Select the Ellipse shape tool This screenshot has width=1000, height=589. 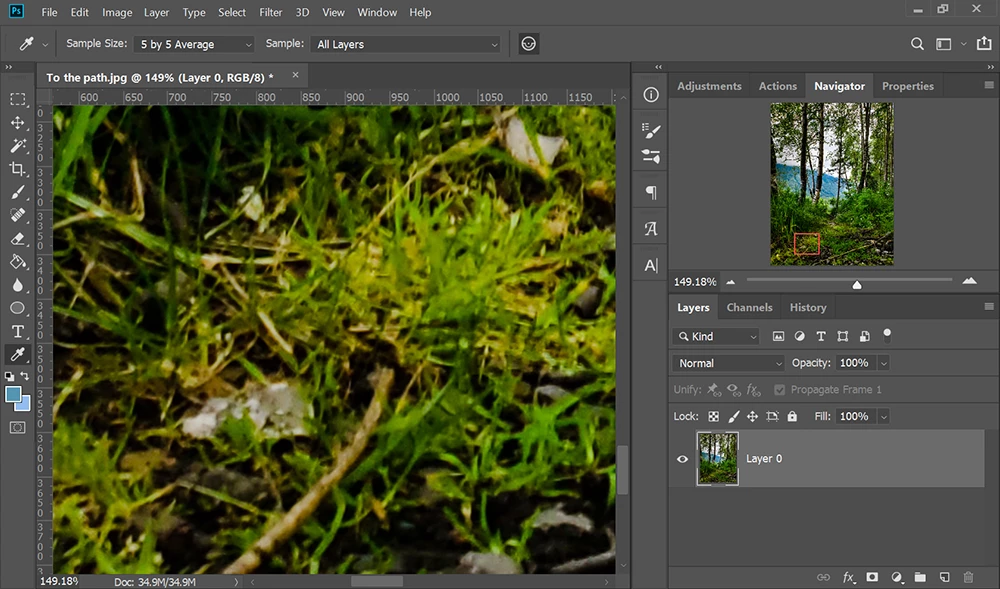tap(18, 308)
